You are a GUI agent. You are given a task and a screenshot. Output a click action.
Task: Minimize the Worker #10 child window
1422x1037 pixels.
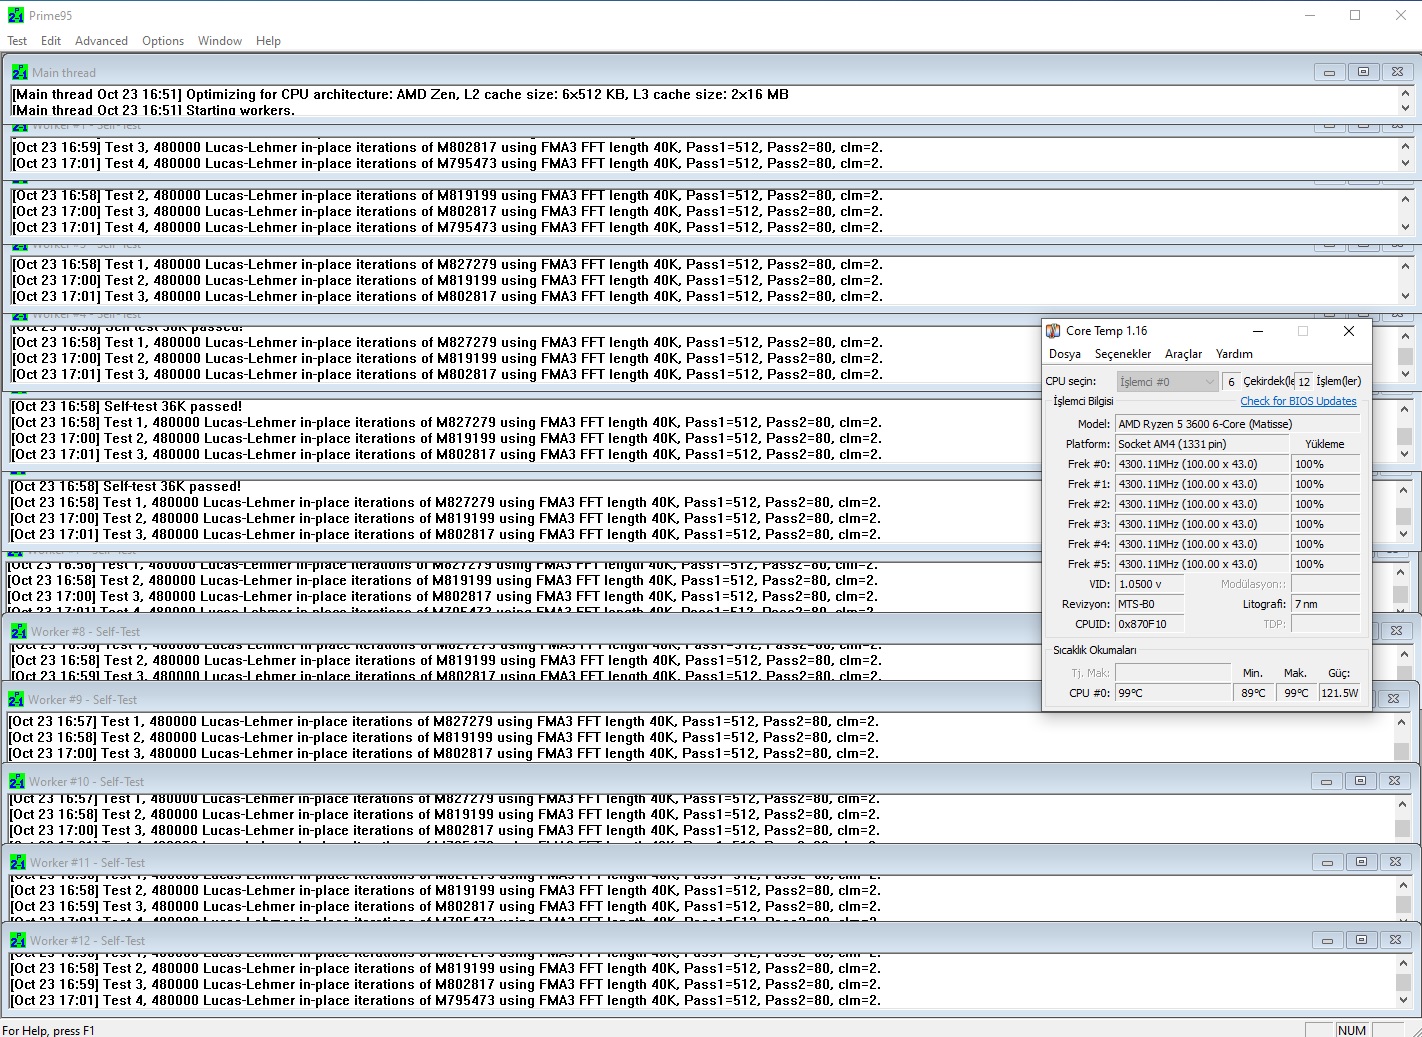(1327, 781)
